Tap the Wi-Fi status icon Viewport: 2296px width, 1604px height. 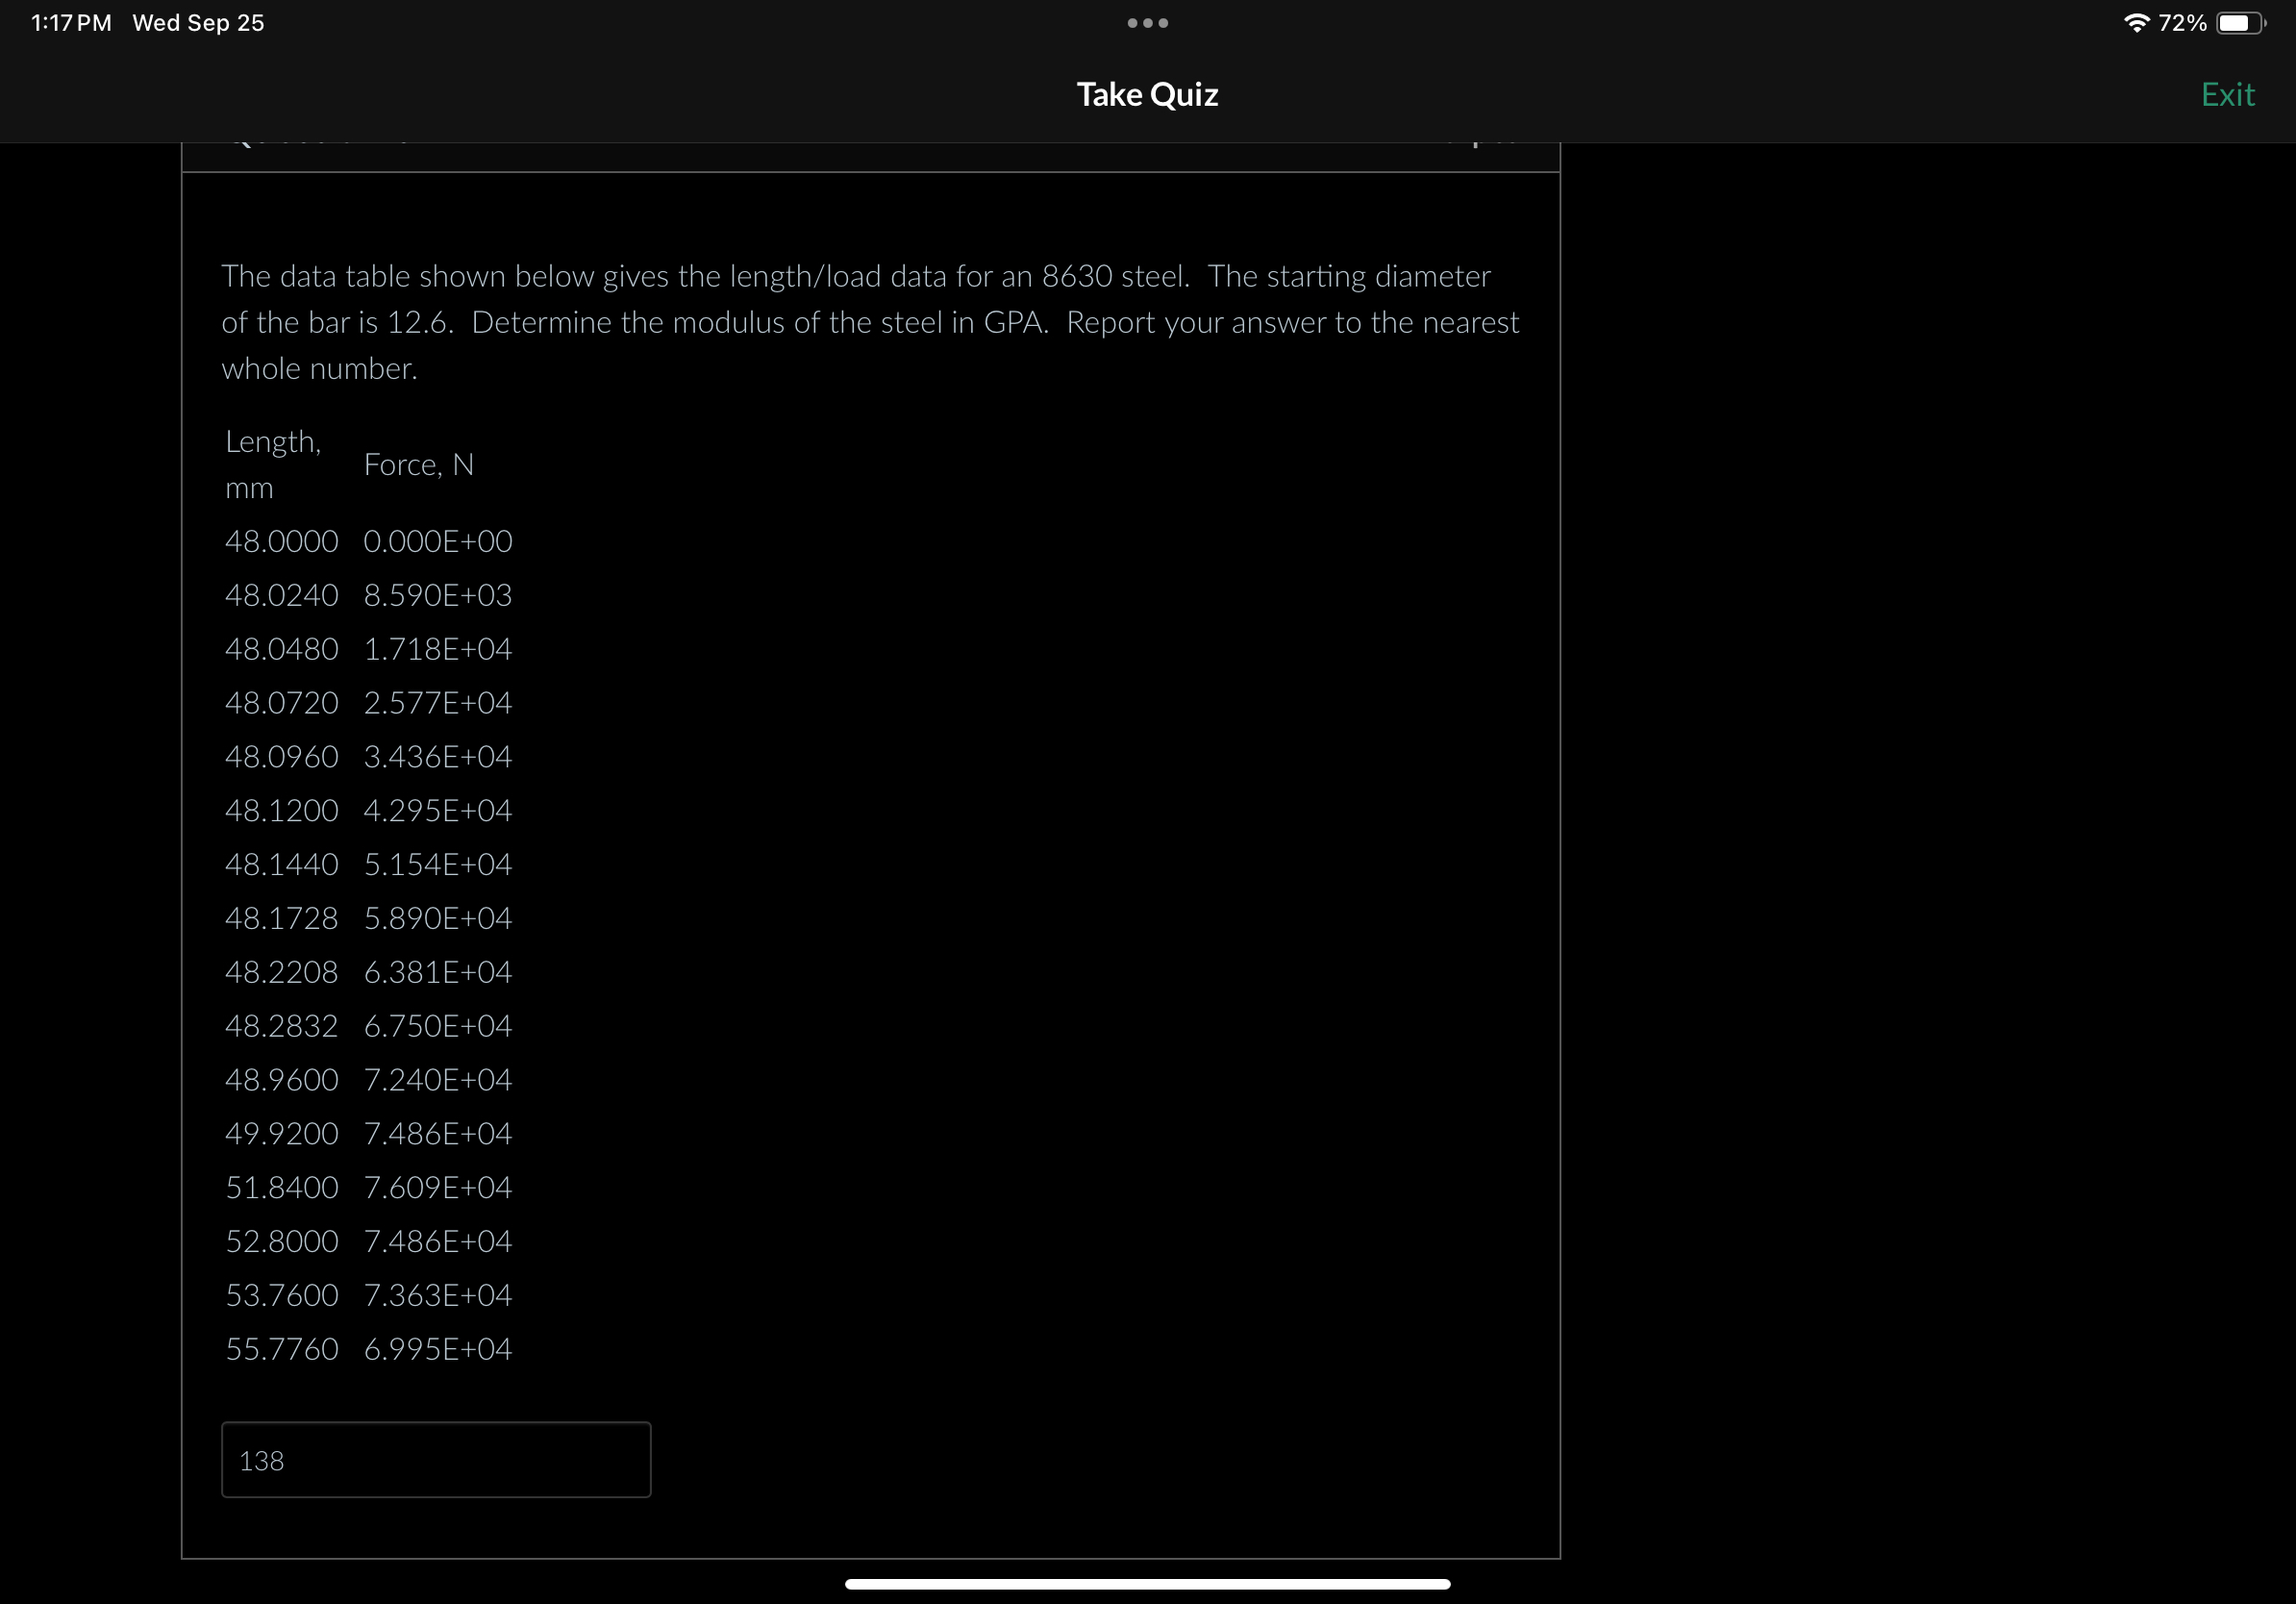(2135, 23)
